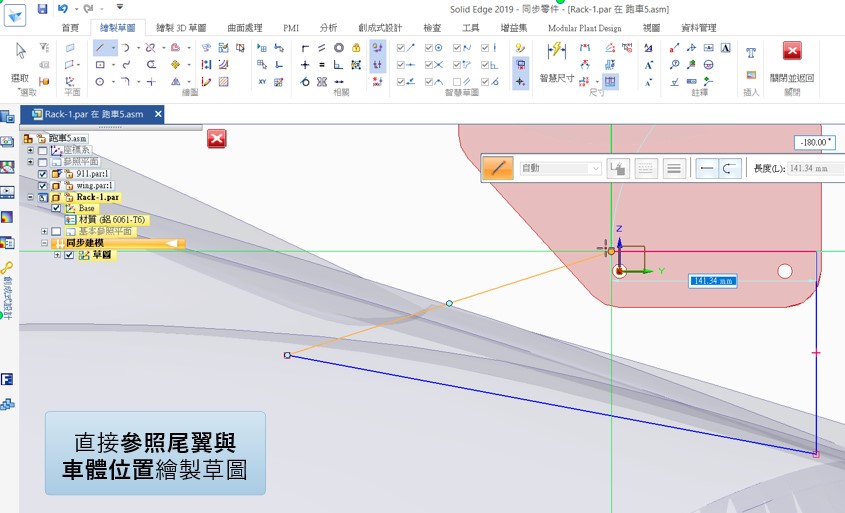This screenshot has width=845, height=513.
Task: Click the hatch Fill tool icon
Action: (224, 82)
